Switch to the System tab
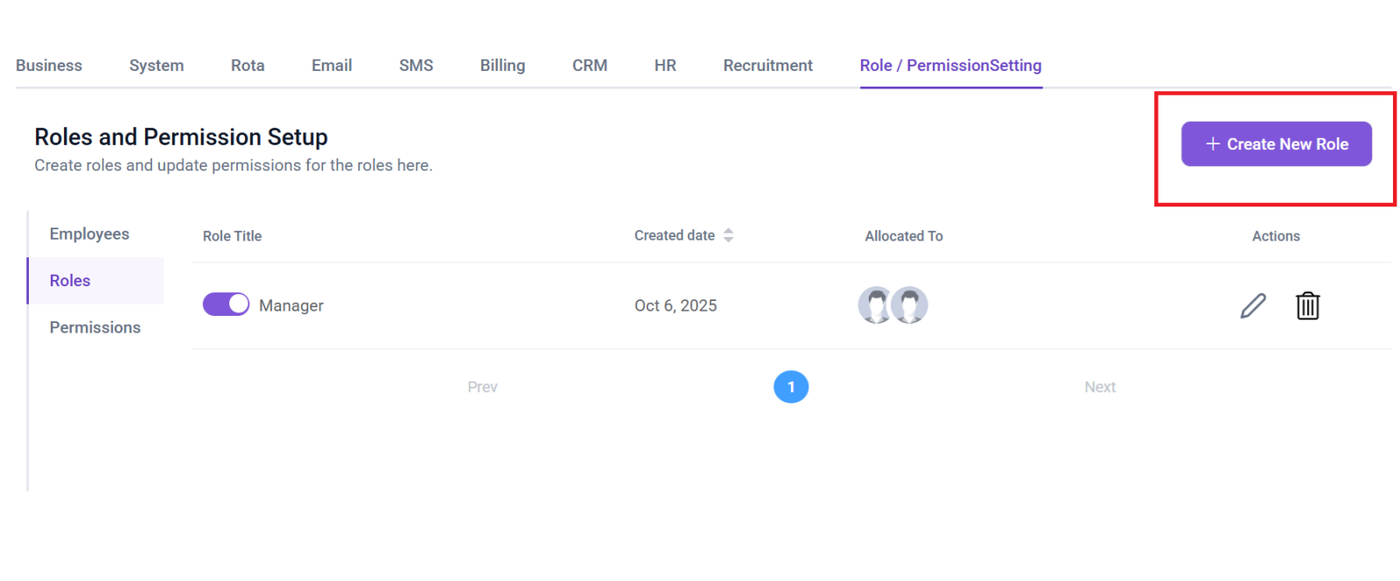 pyautogui.click(x=156, y=66)
